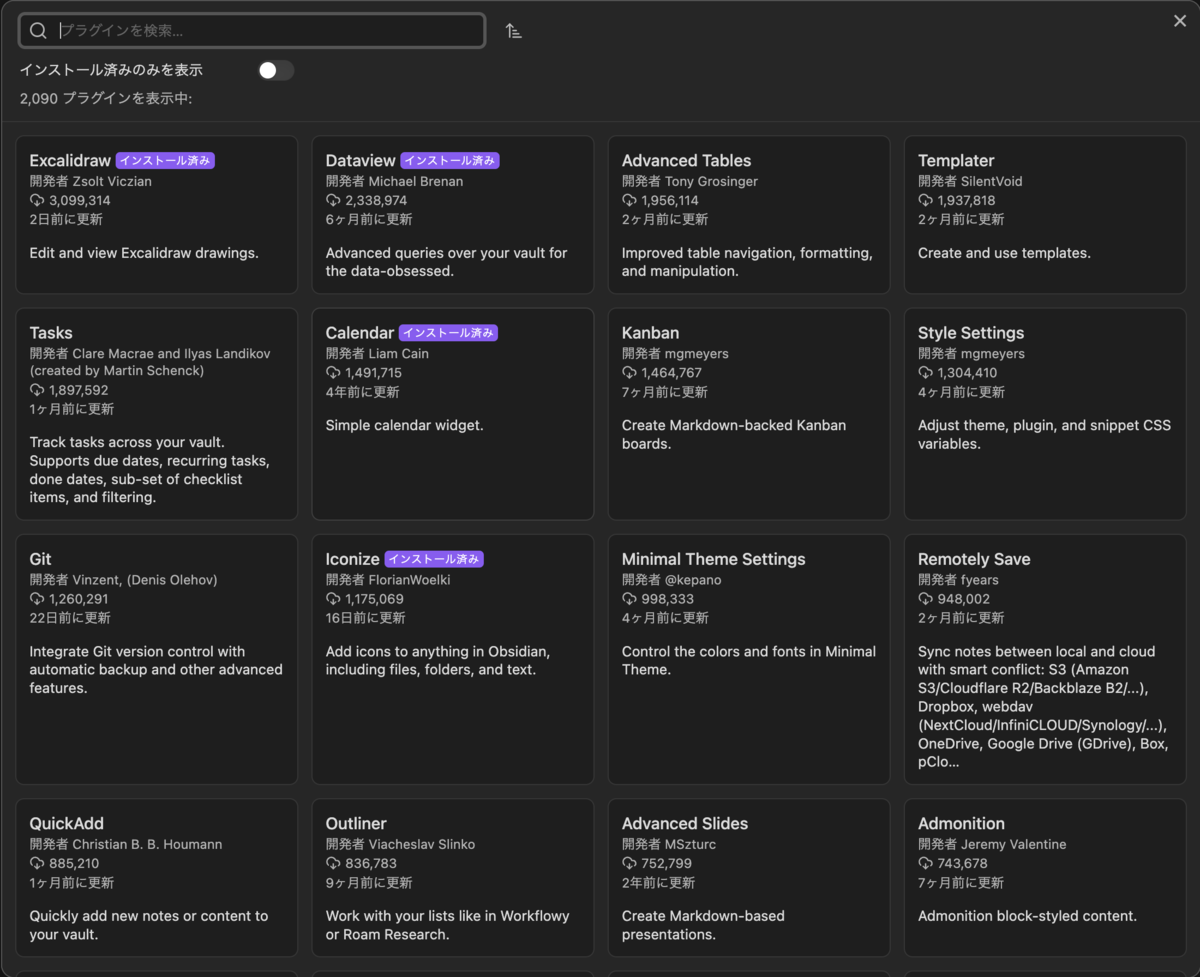View the Style Settings plugin
This screenshot has height=977, width=1200.
tap(1044, 414)
